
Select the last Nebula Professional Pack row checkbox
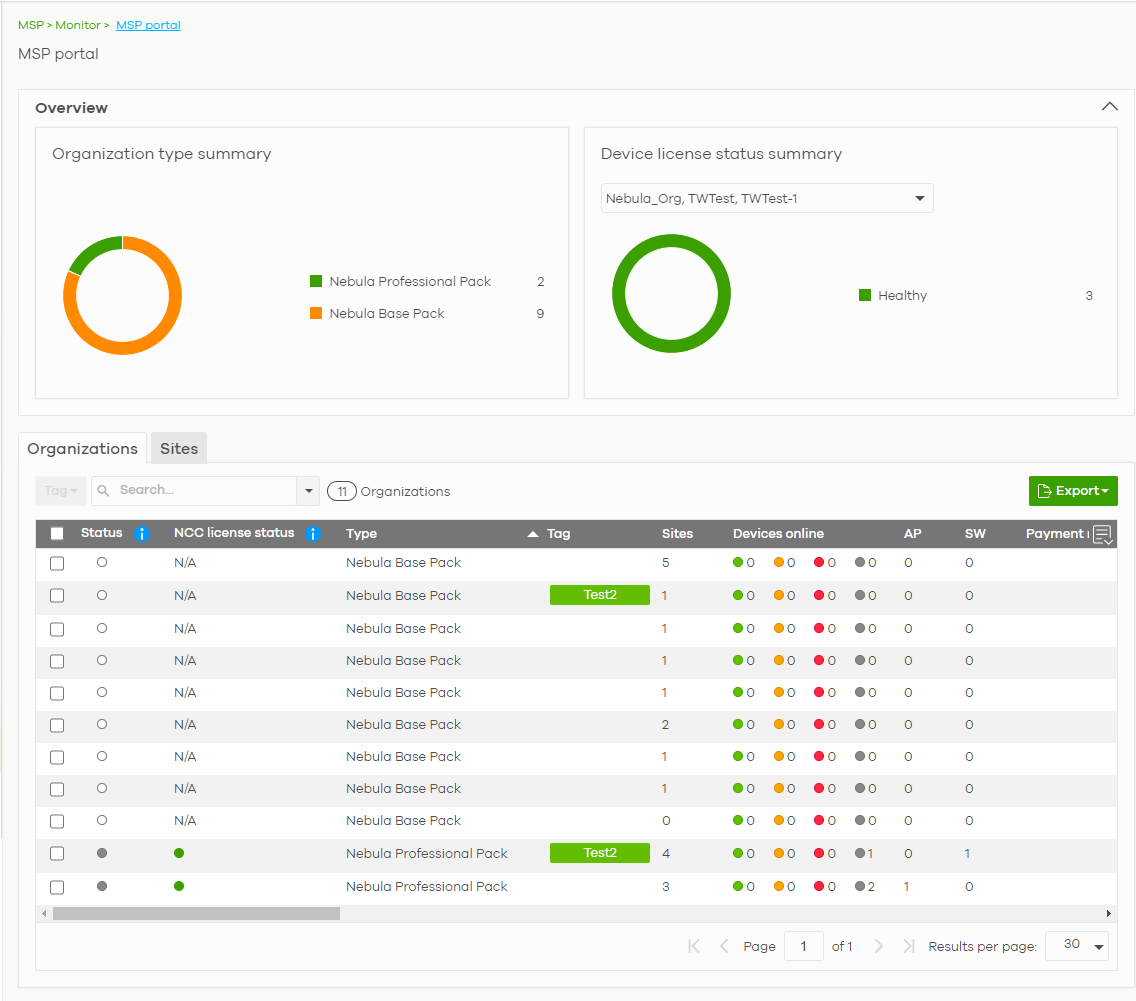pyautogui.click(x=57, y=887)
